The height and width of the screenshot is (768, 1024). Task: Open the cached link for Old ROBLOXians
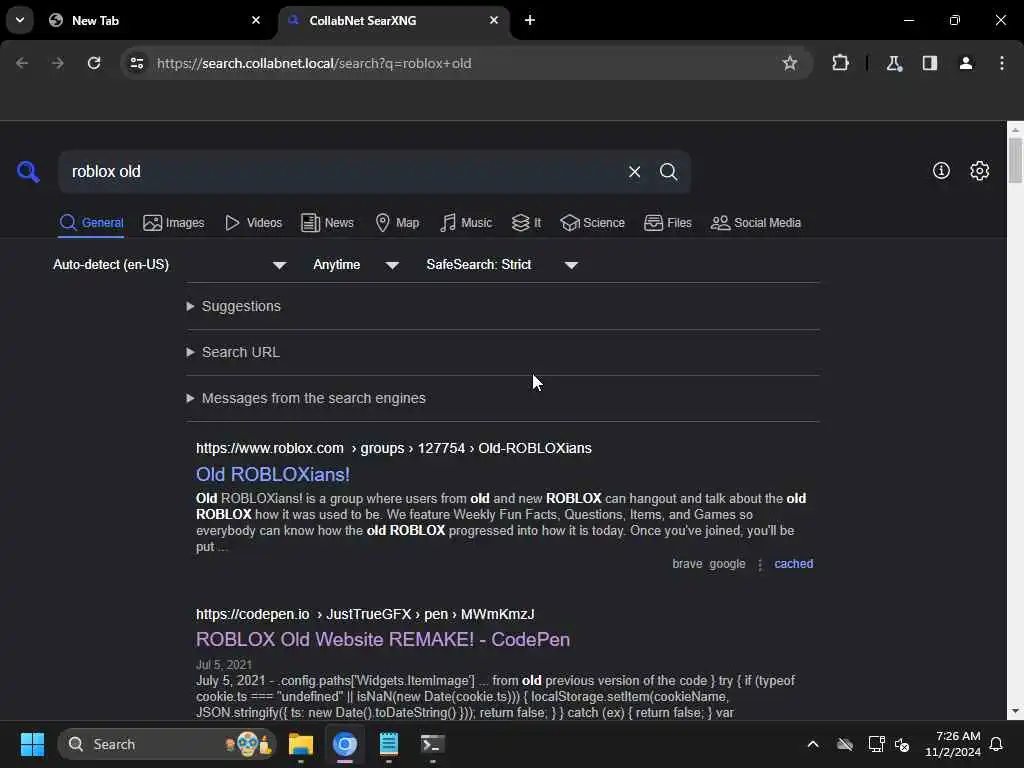[793, 564]
